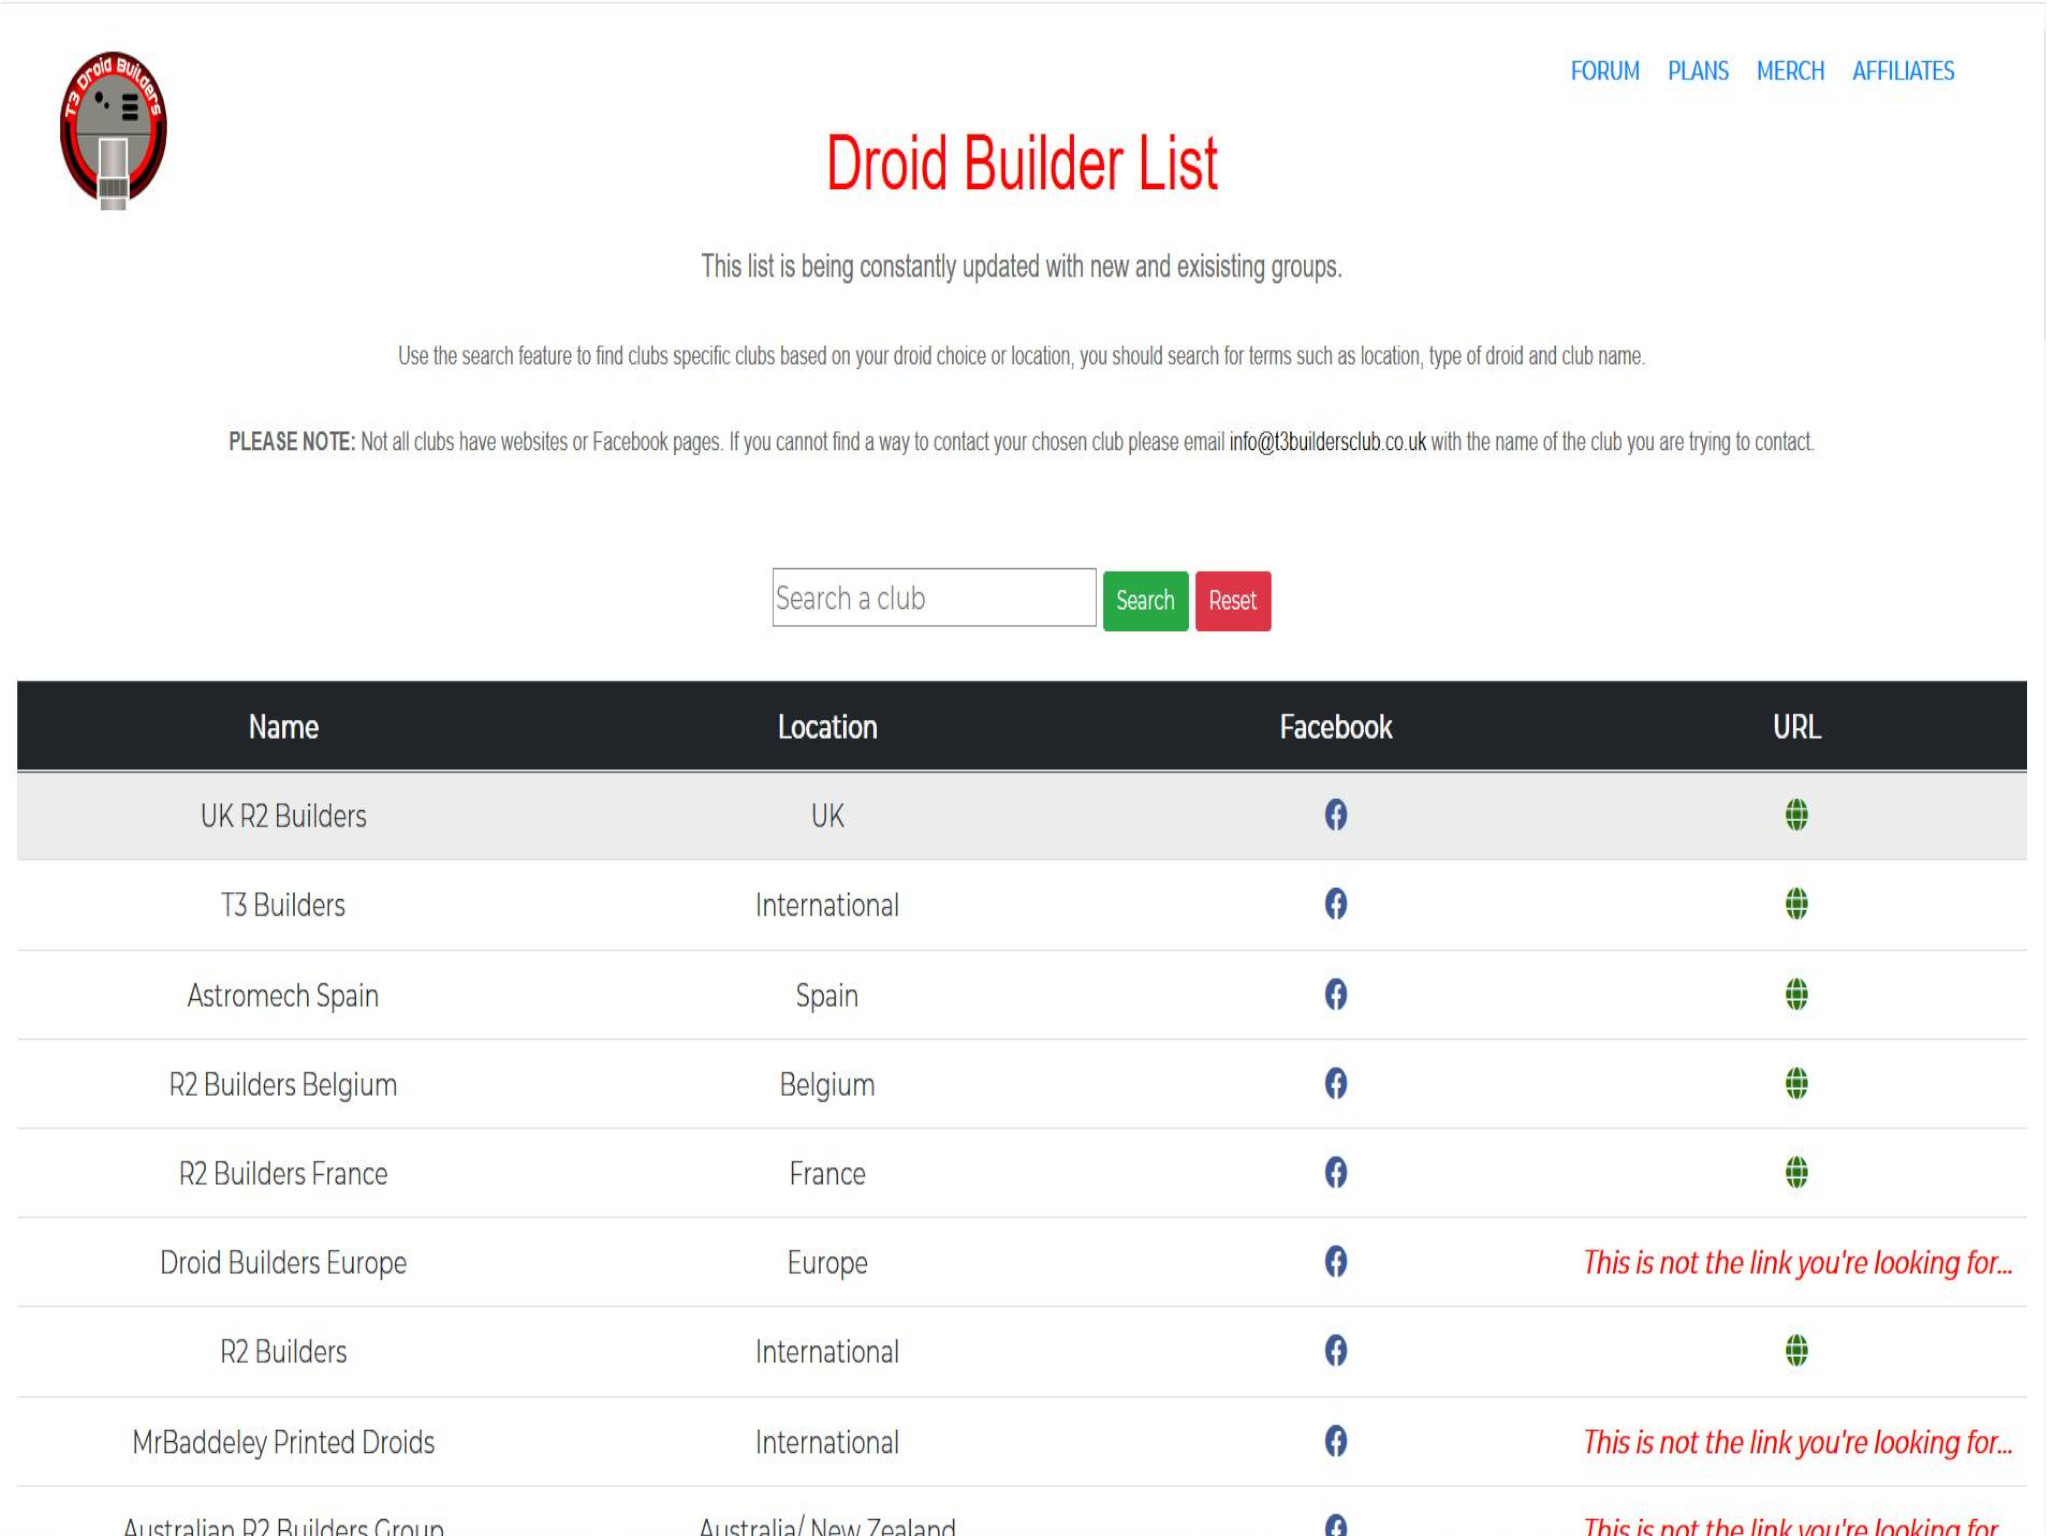
Task: Click the search input field
Action: (x=934, y=599)
